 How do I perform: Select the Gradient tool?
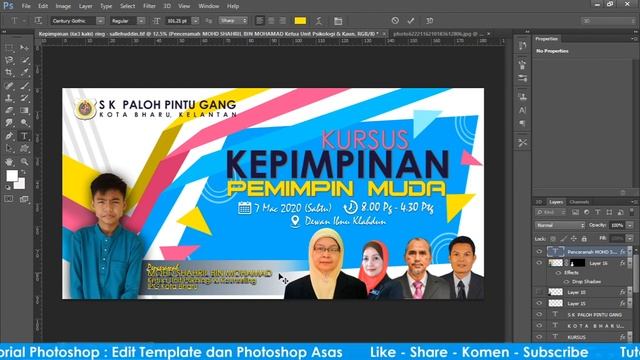click(24, 110)
